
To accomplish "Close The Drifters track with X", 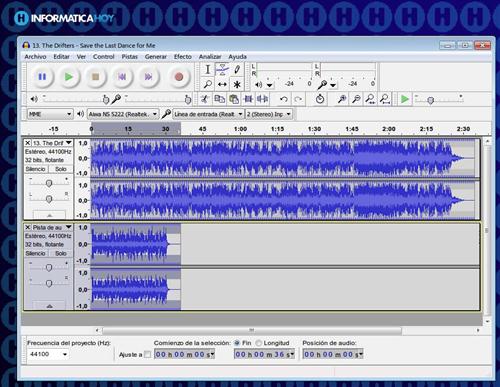I will tap(28, 143).
